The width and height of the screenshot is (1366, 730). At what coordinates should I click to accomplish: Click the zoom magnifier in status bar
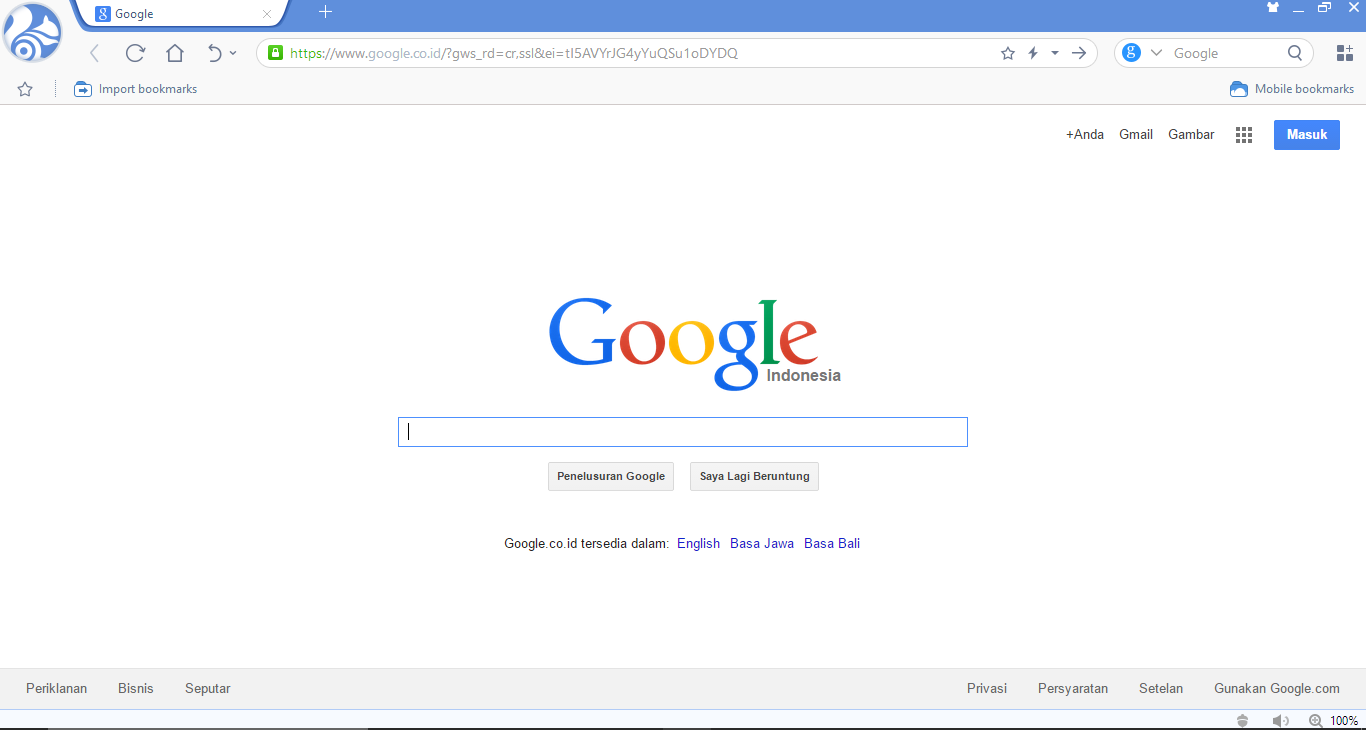click(x=1316, y=720)
